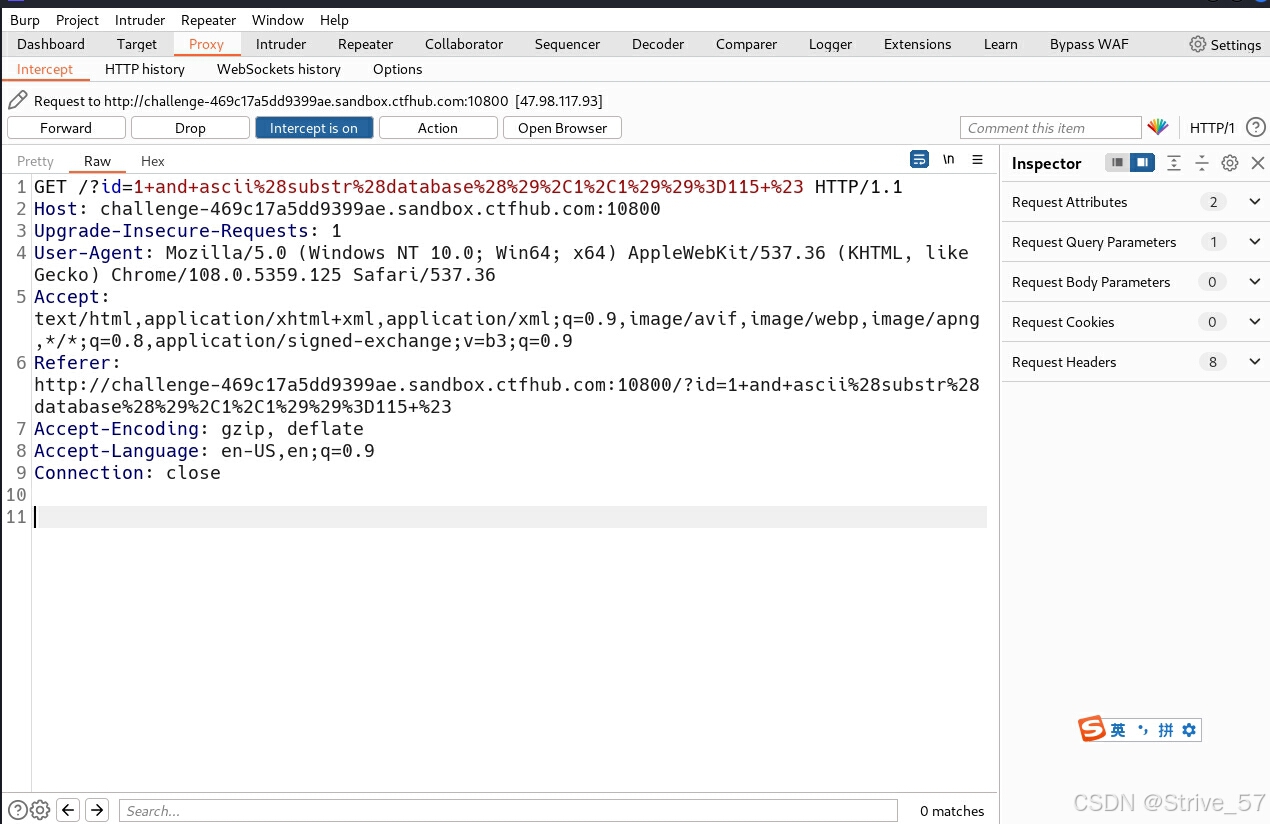Forward the intercepted request

click(66, 128)
